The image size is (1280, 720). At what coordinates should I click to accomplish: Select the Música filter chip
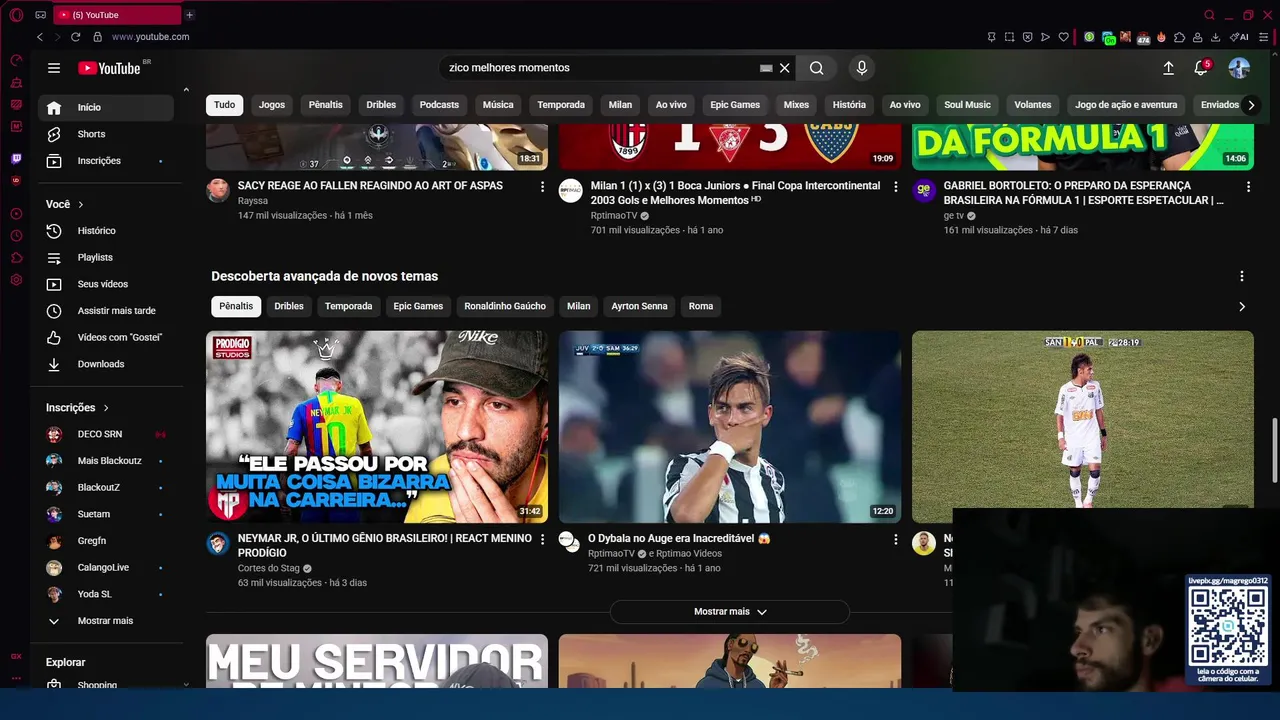click(498, 105)
